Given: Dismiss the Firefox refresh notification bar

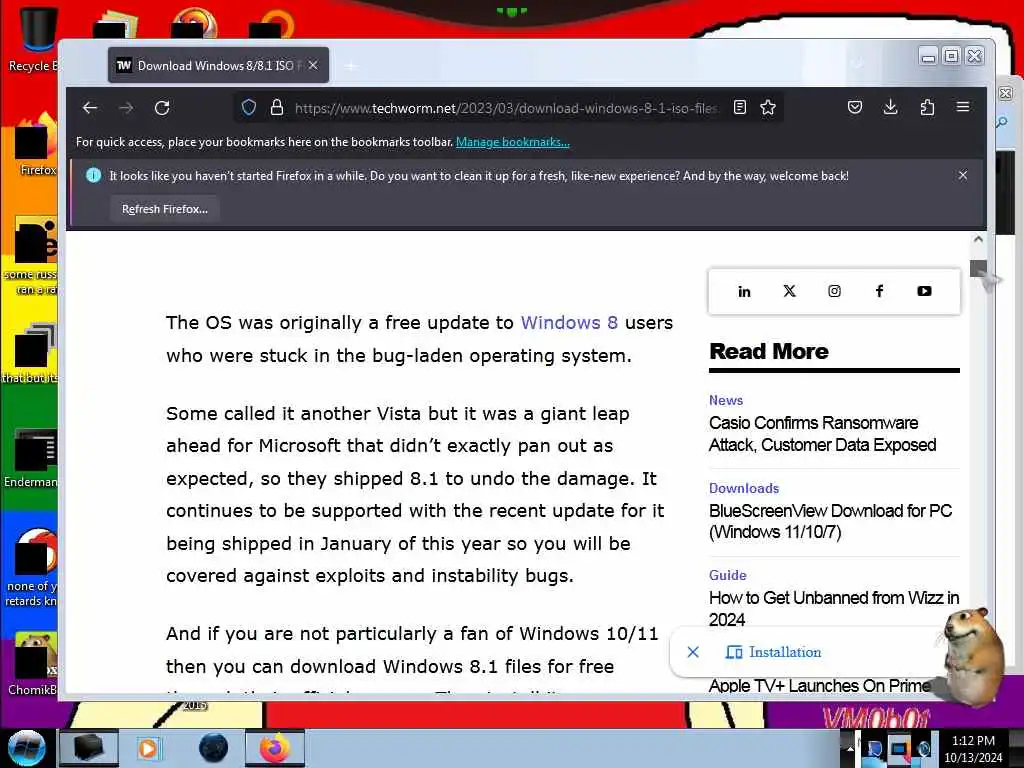Looking at the screenshot, I should coord(963,175).
